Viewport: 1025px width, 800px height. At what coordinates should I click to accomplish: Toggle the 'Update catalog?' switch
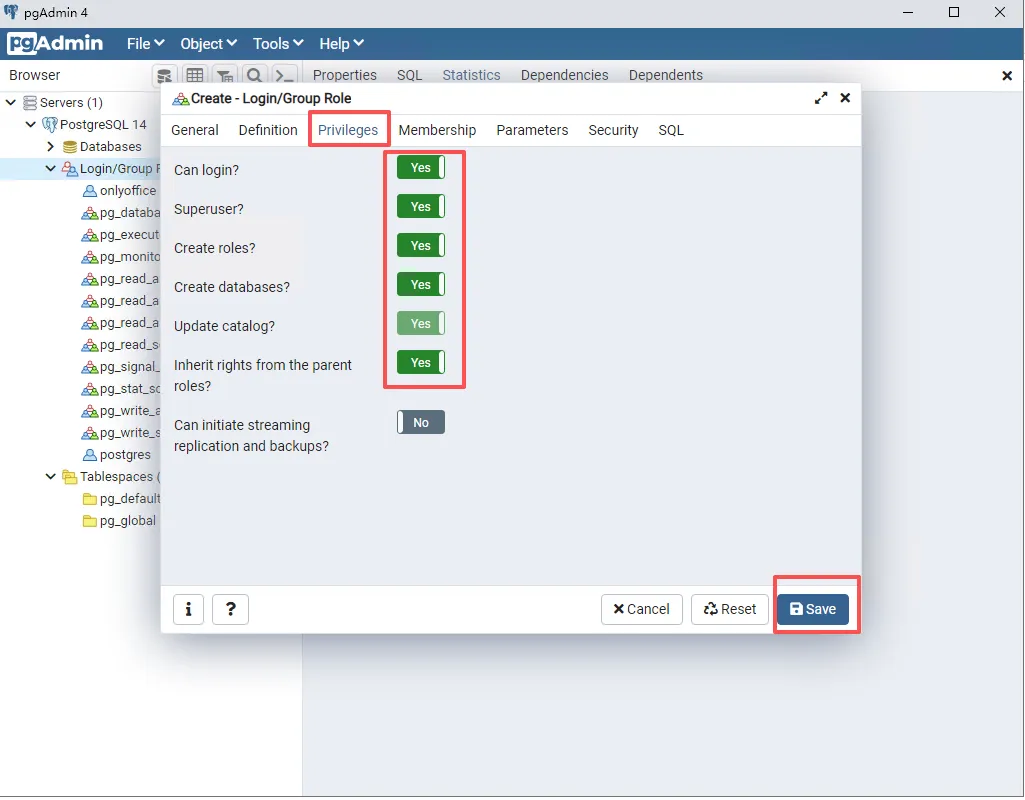tap(421, 324)
